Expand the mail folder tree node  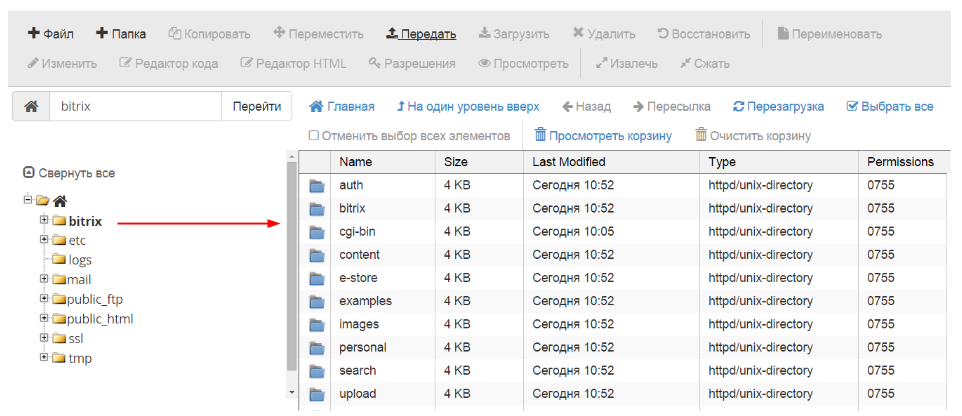pyautogui.click(x=44, y=279)
